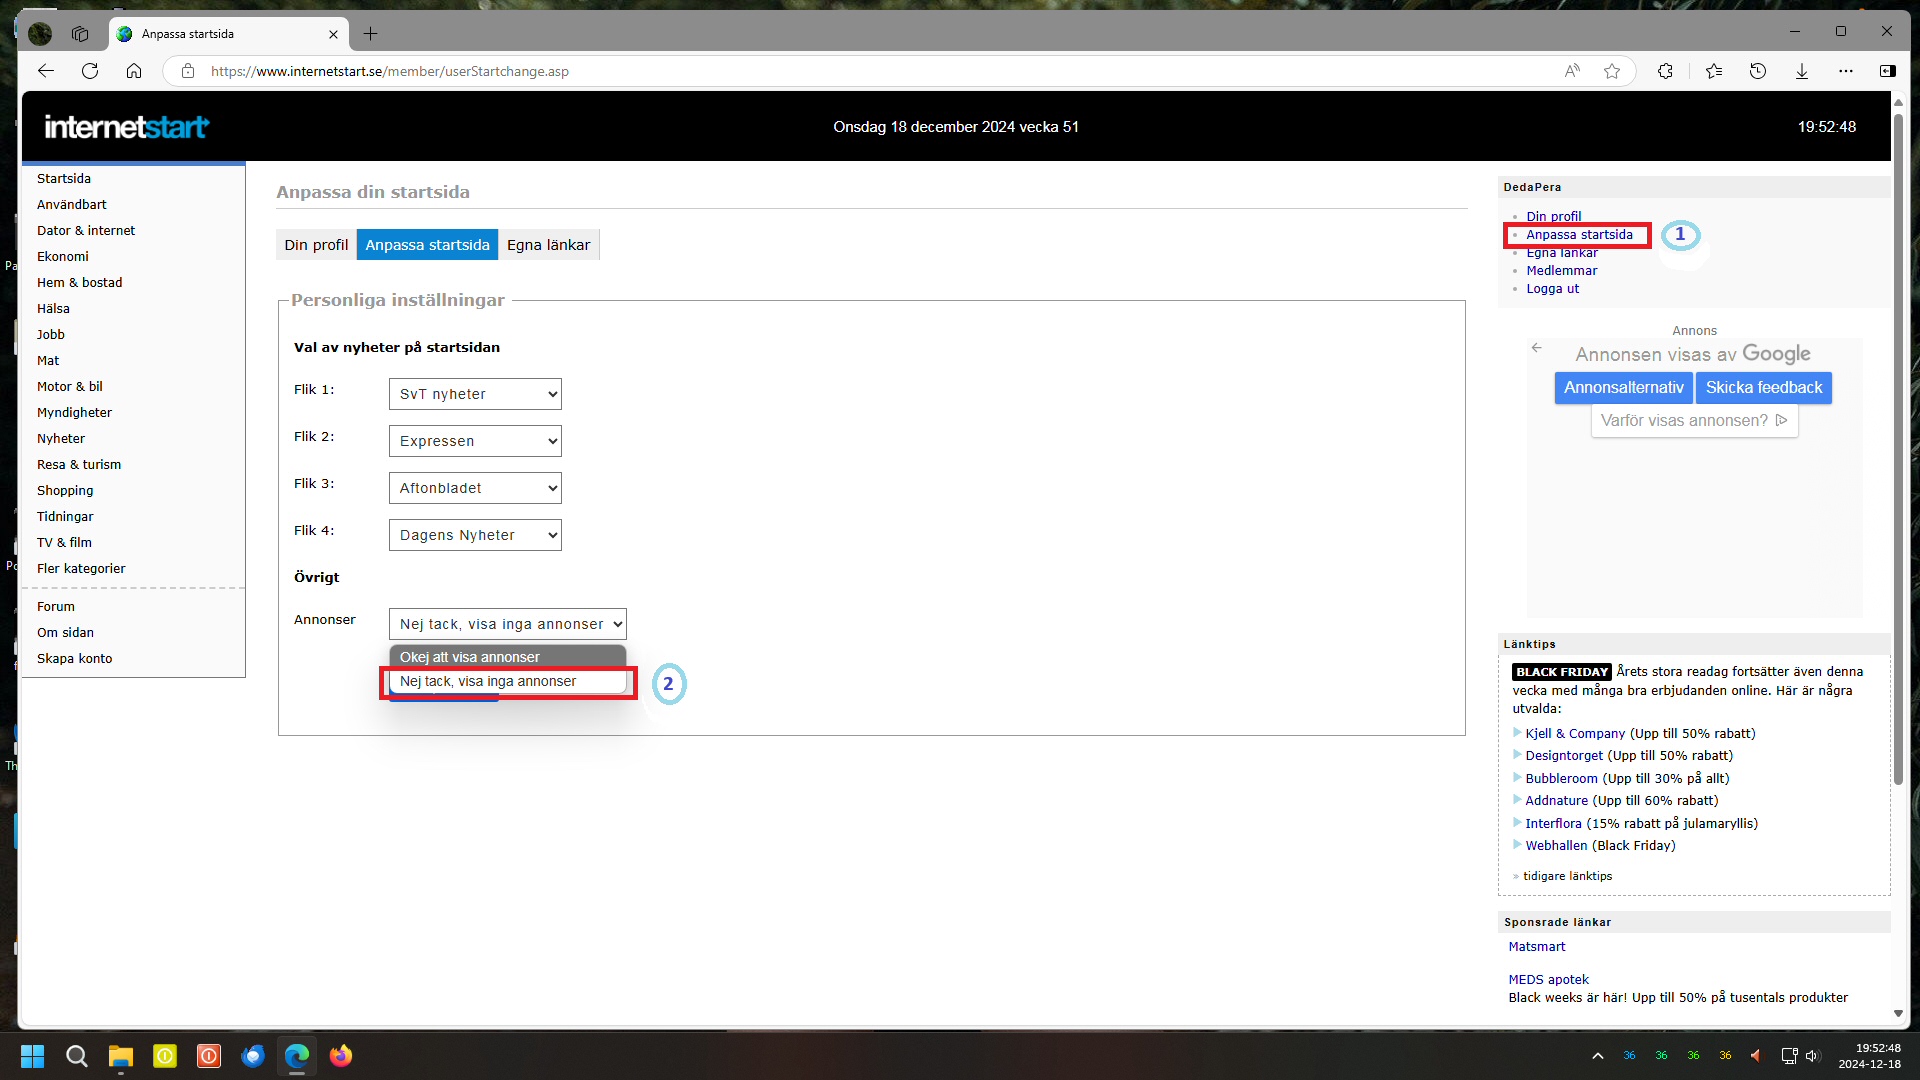The image size is (1920, 1080).
Task: Open Din profil link in DedaPera box
Action: click(1553, 216)
